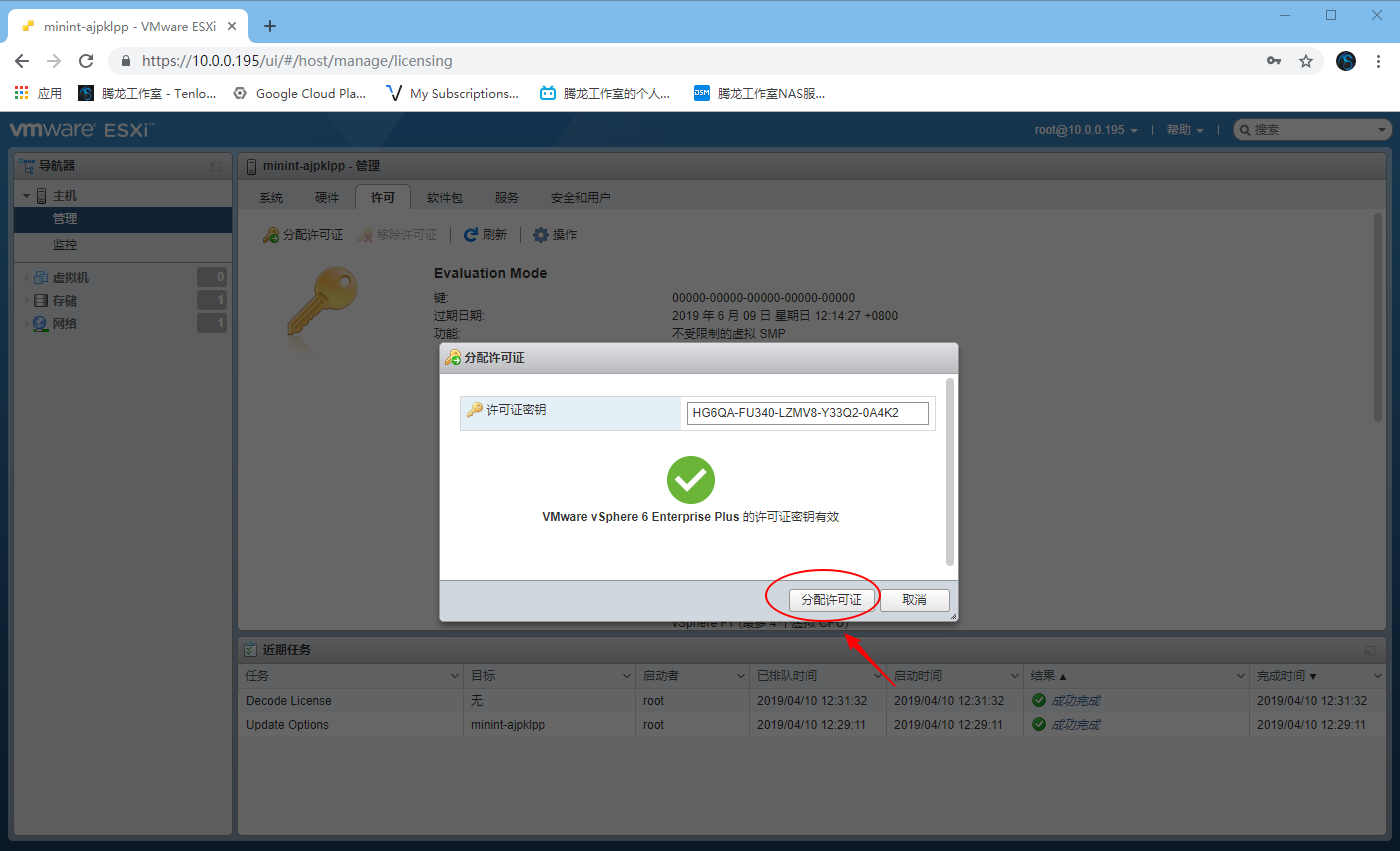Click the Virtual Machines (虚拟机) navigator icon
This screenshot has width=1400, height=851.
[x=41, y=277]
